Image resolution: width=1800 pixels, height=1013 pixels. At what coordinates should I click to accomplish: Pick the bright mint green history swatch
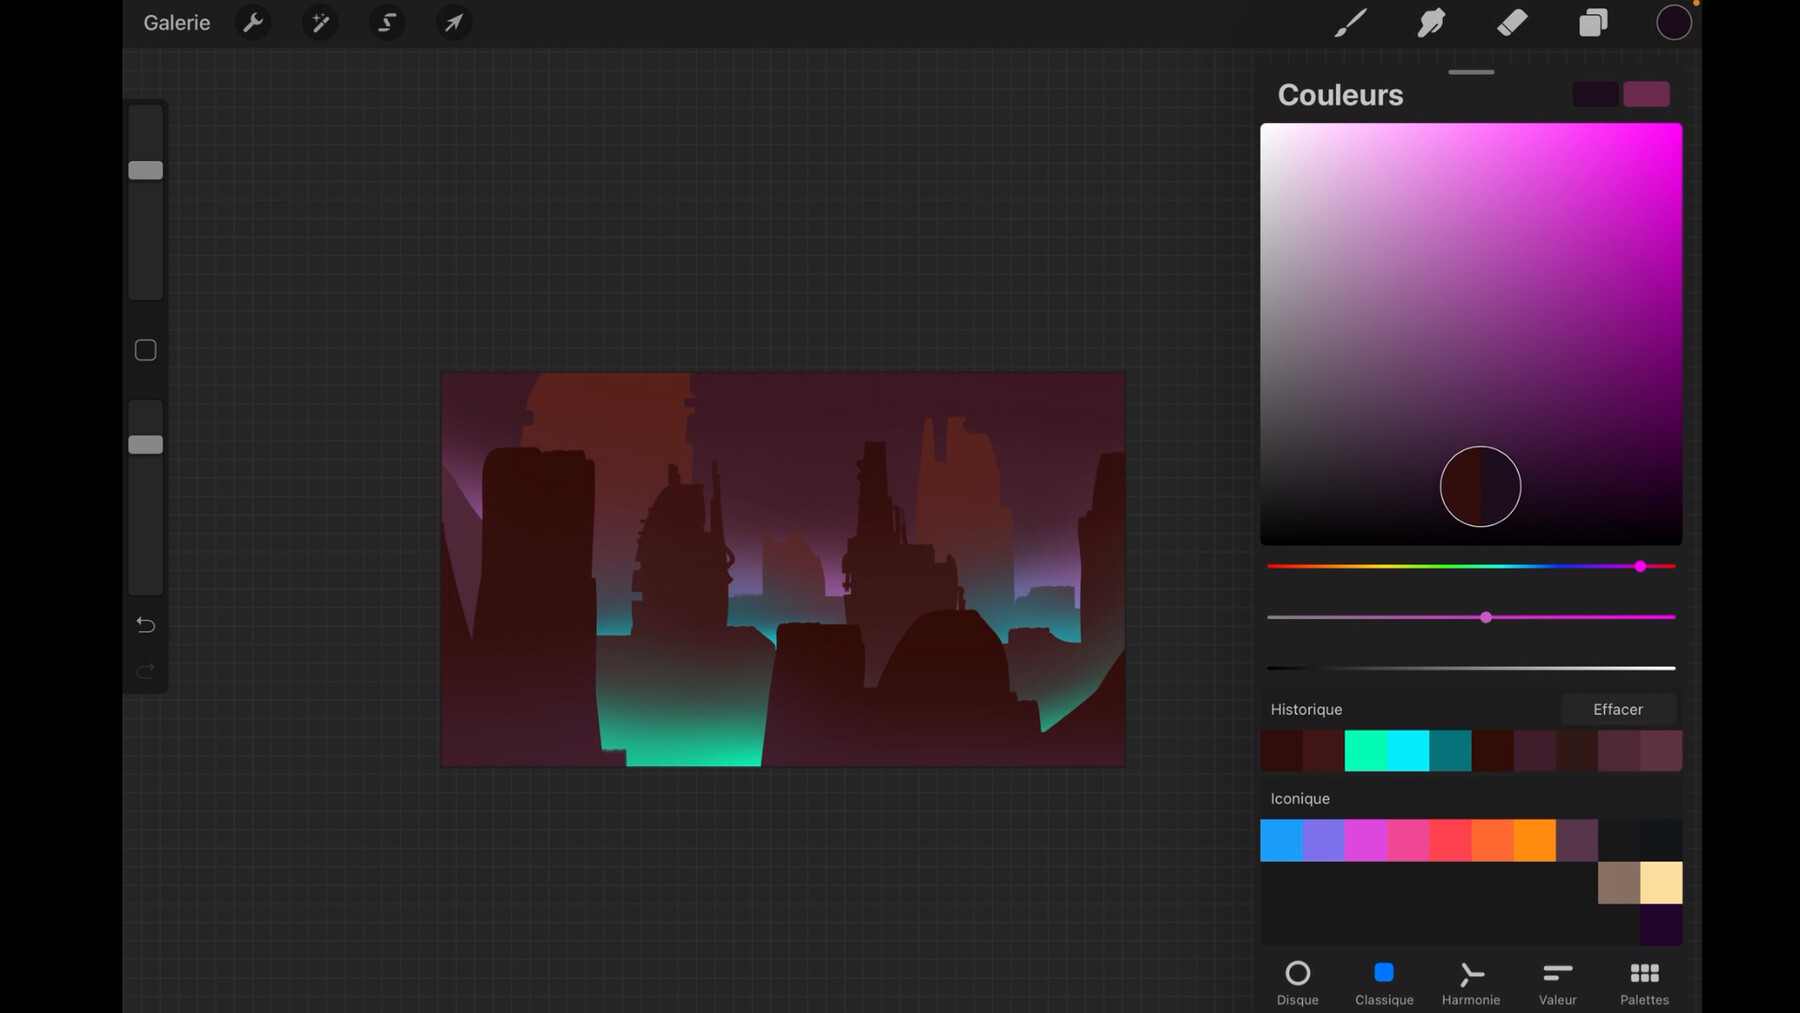click(1366, 751)
